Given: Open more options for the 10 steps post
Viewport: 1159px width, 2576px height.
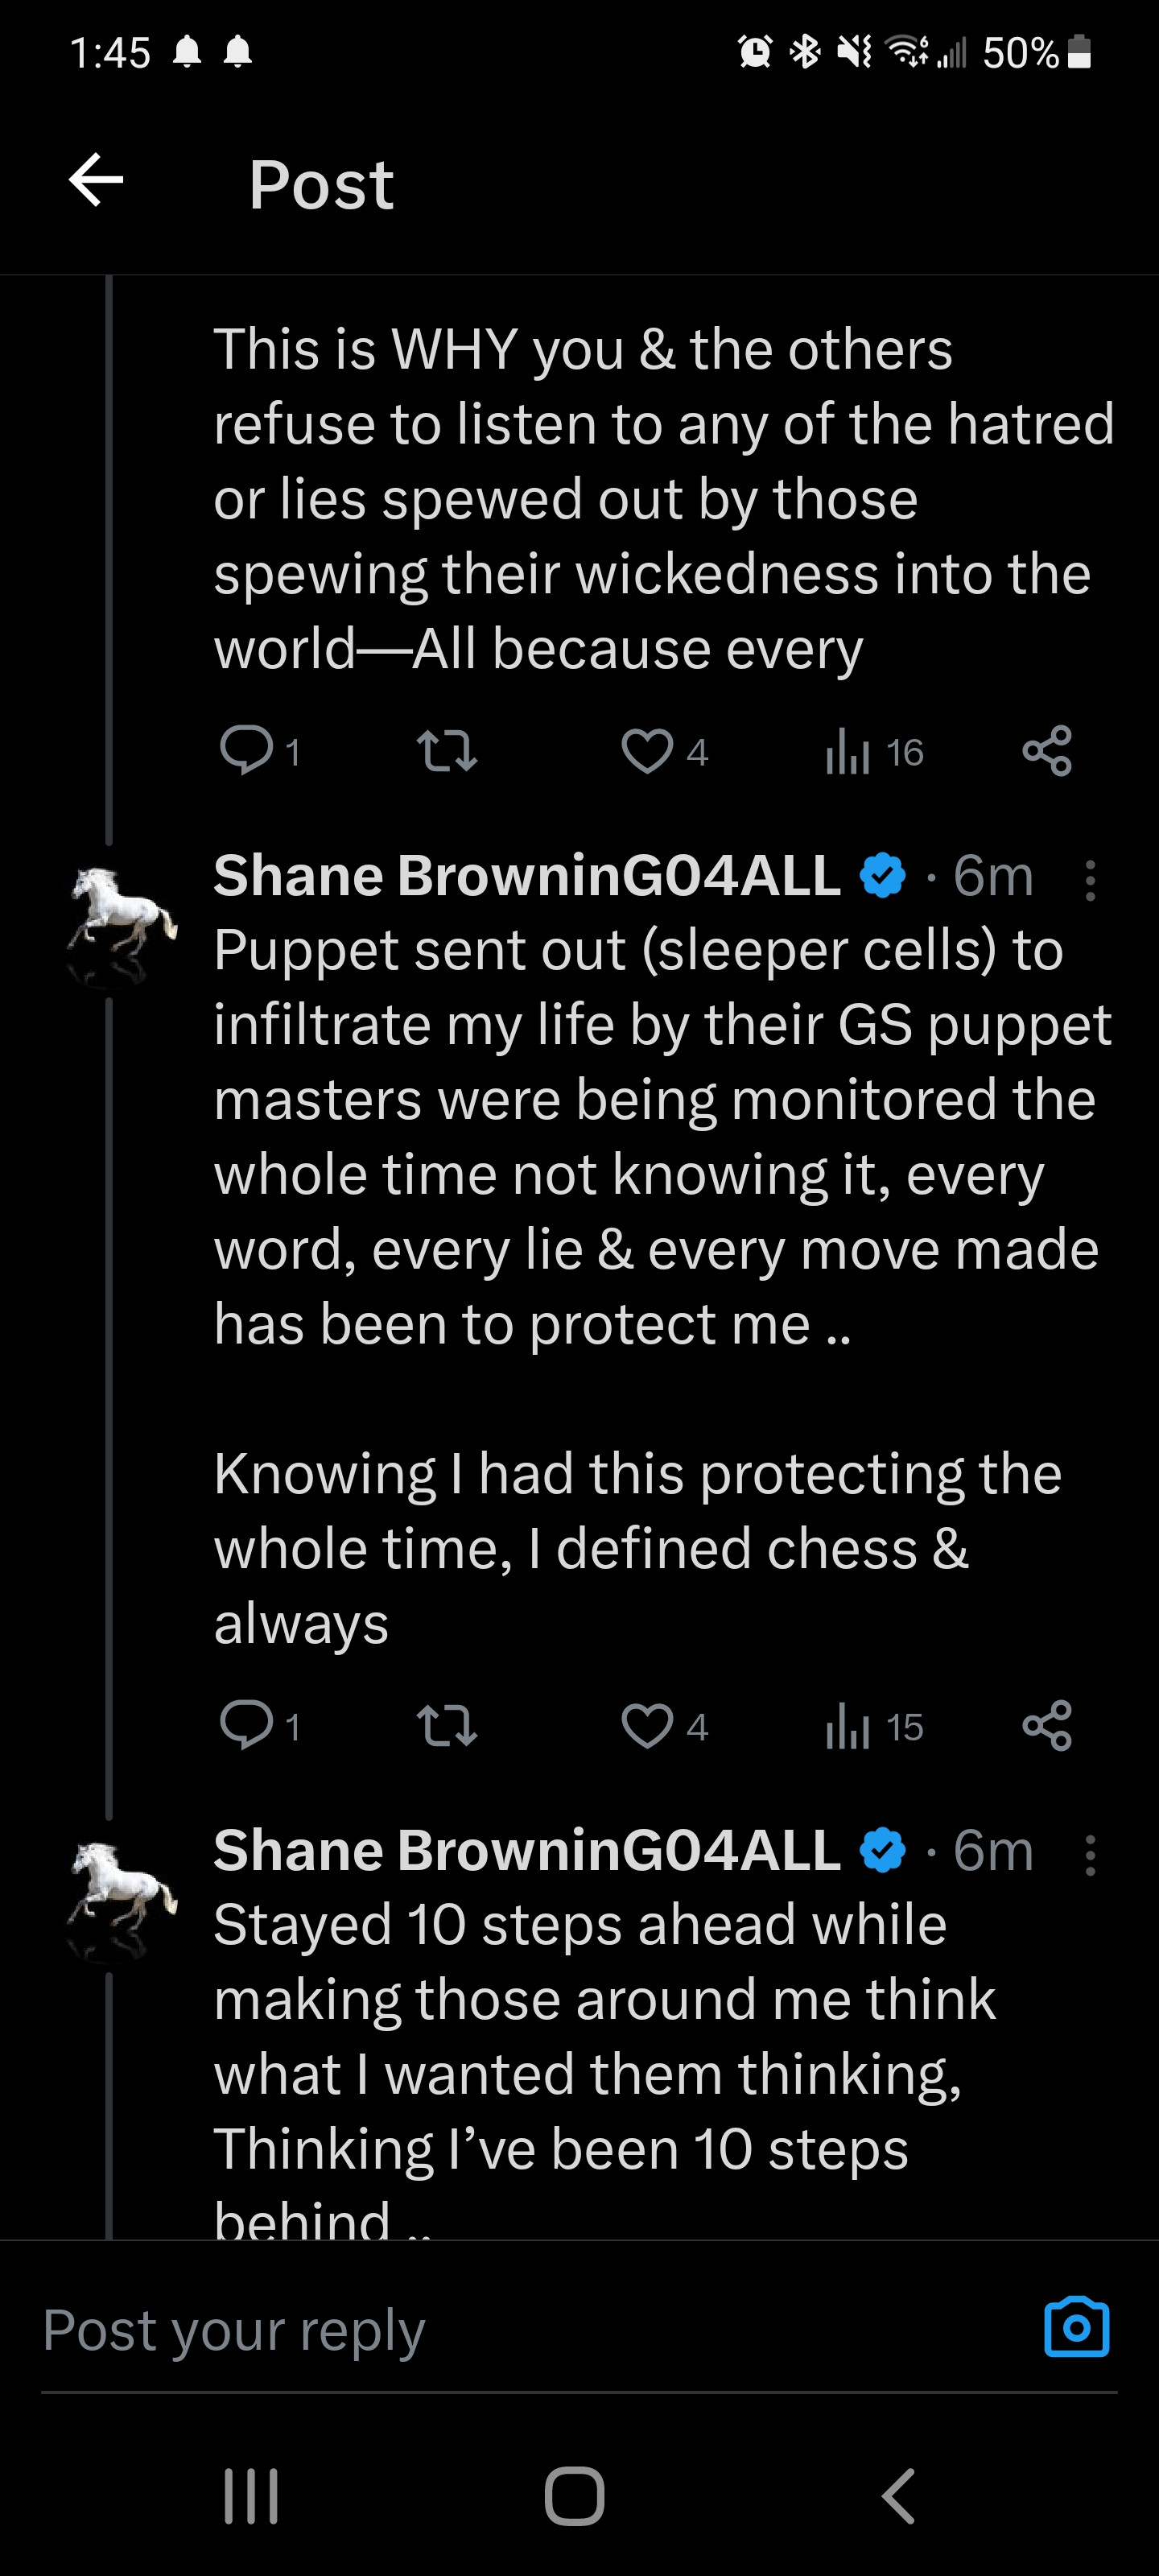Looking at the screenshot, I should click(x=1090, y=1855).
